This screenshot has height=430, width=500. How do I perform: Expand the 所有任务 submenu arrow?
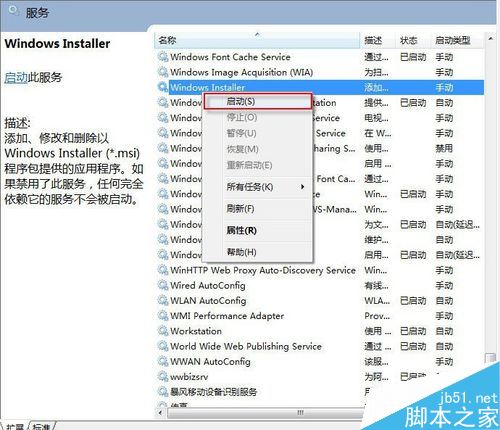[302, 187]
